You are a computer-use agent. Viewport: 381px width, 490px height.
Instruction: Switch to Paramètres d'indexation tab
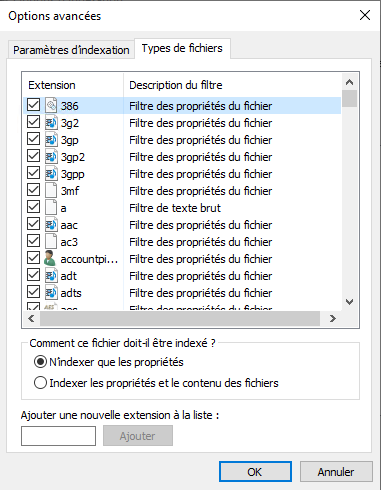click(71, 50)
